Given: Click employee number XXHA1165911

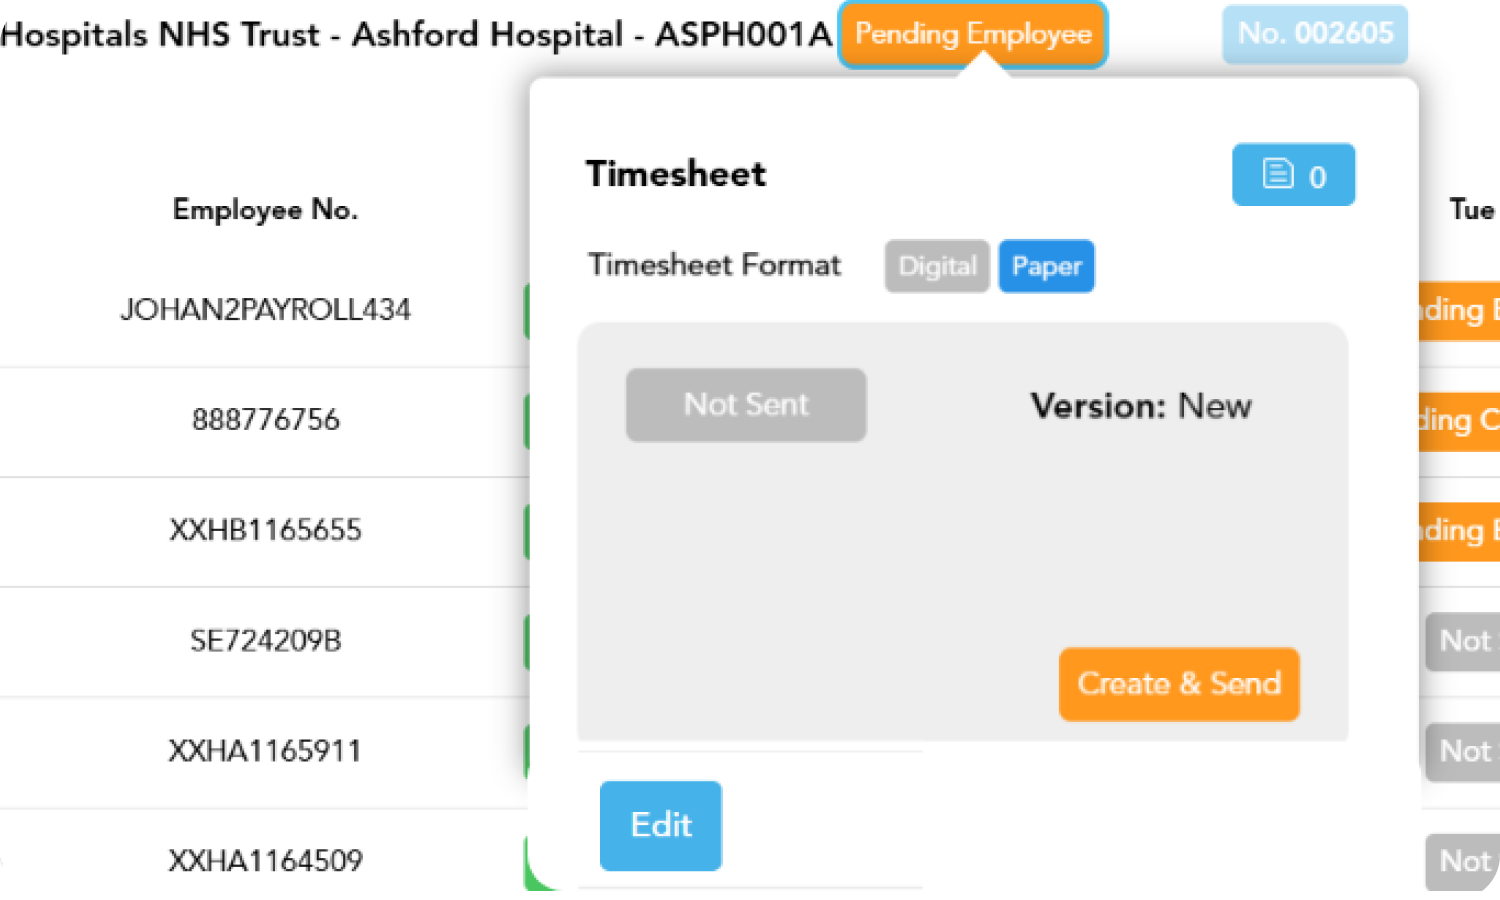Looking at the screenshot, I should [265, 751].
